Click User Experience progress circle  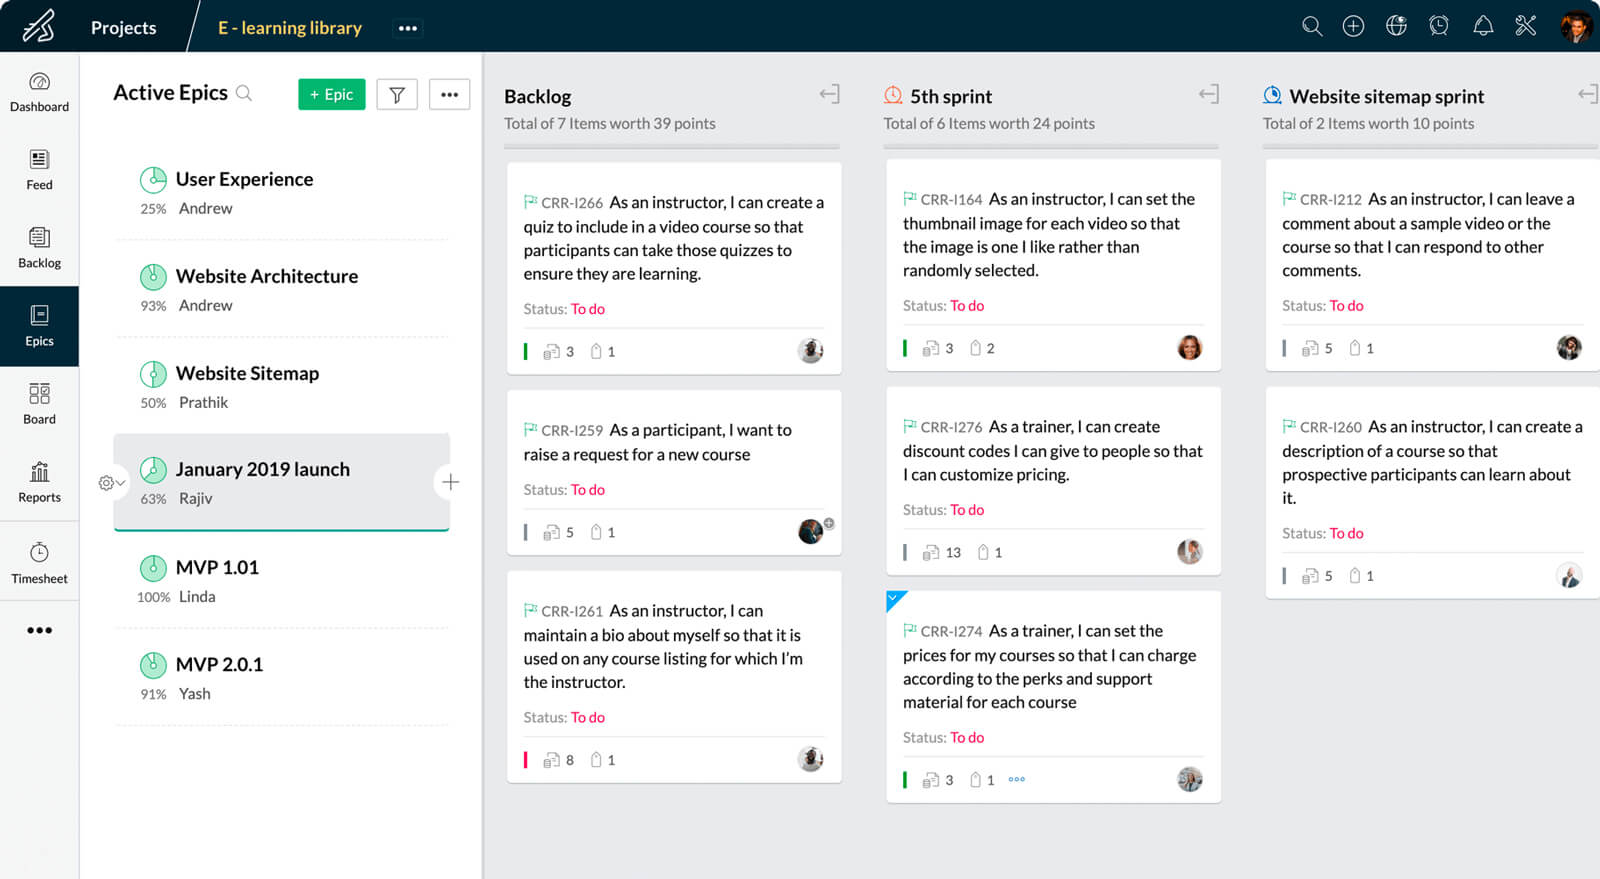pyautogui.click(x=153, y=180)
